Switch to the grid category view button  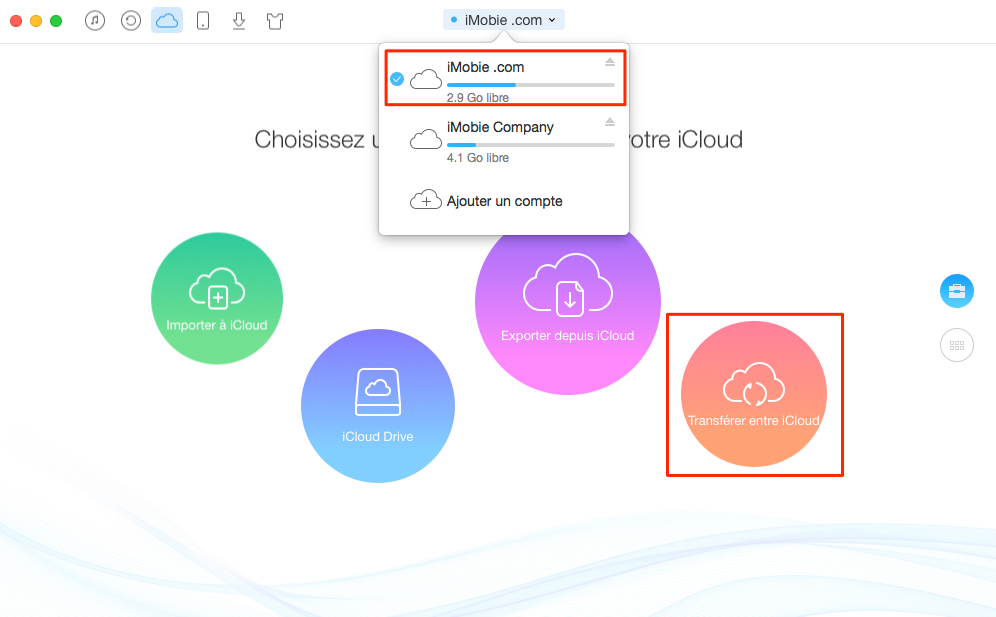pyautogui.click(x=957, y=345)
